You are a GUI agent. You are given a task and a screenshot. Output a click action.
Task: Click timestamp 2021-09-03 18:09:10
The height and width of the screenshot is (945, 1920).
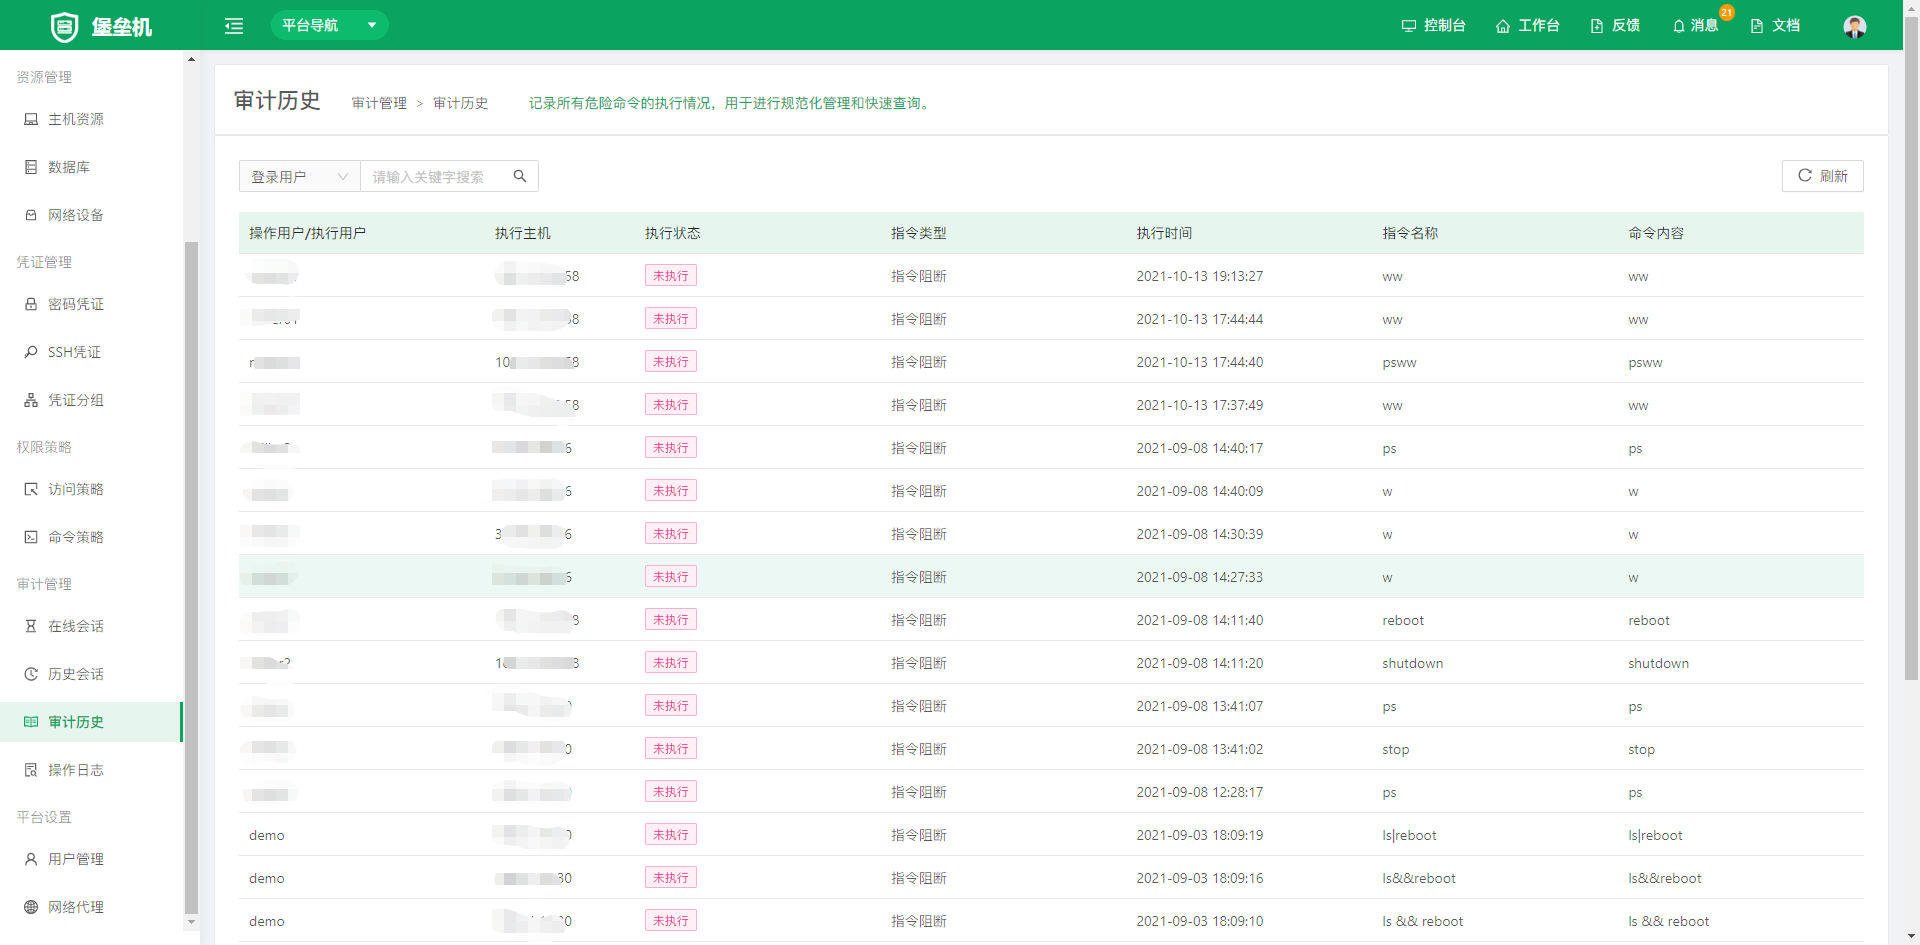click(x=1199, y=921)
